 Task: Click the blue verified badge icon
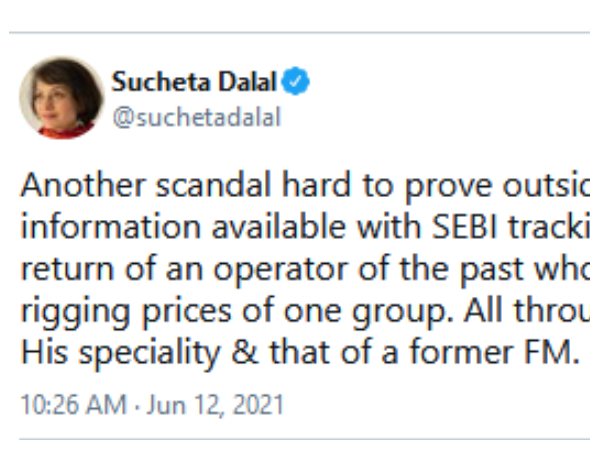pyautogui.click(x=296, y=81)
